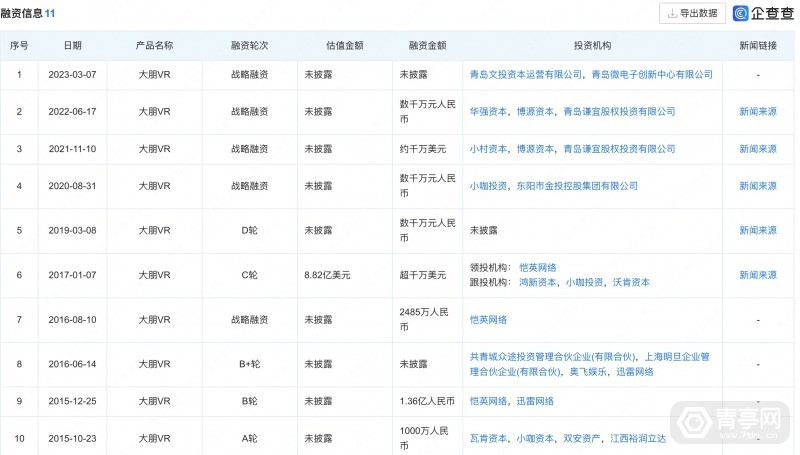The image size is (800, 455).
Task: Click the 序号 column header
Action: click(19, 45)
